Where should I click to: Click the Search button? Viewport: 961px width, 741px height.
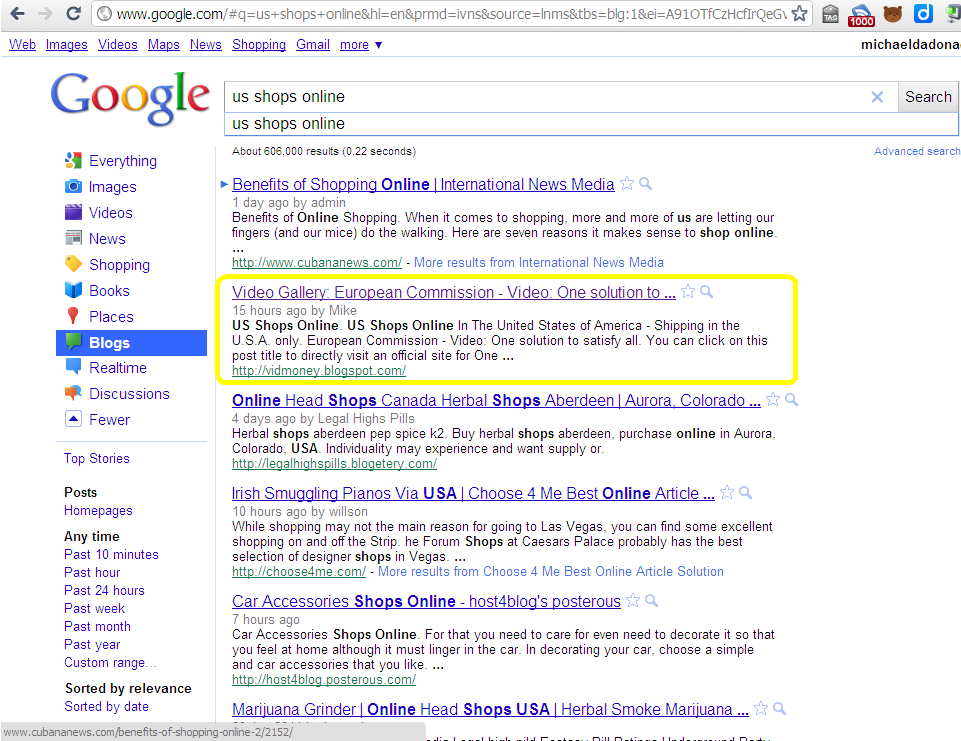pos(928,97)
